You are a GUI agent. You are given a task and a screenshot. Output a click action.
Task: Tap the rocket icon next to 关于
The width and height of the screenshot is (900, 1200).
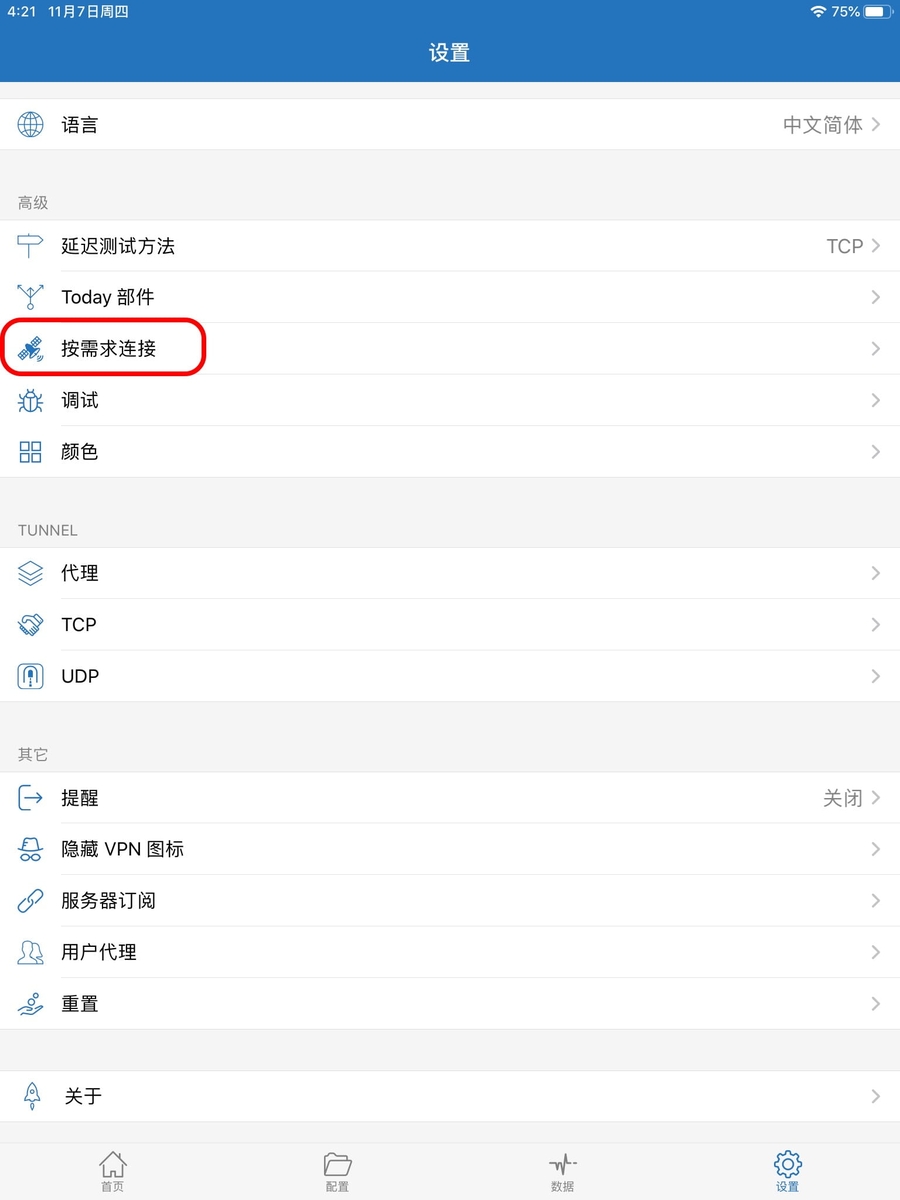click(x=31, y=1096)
